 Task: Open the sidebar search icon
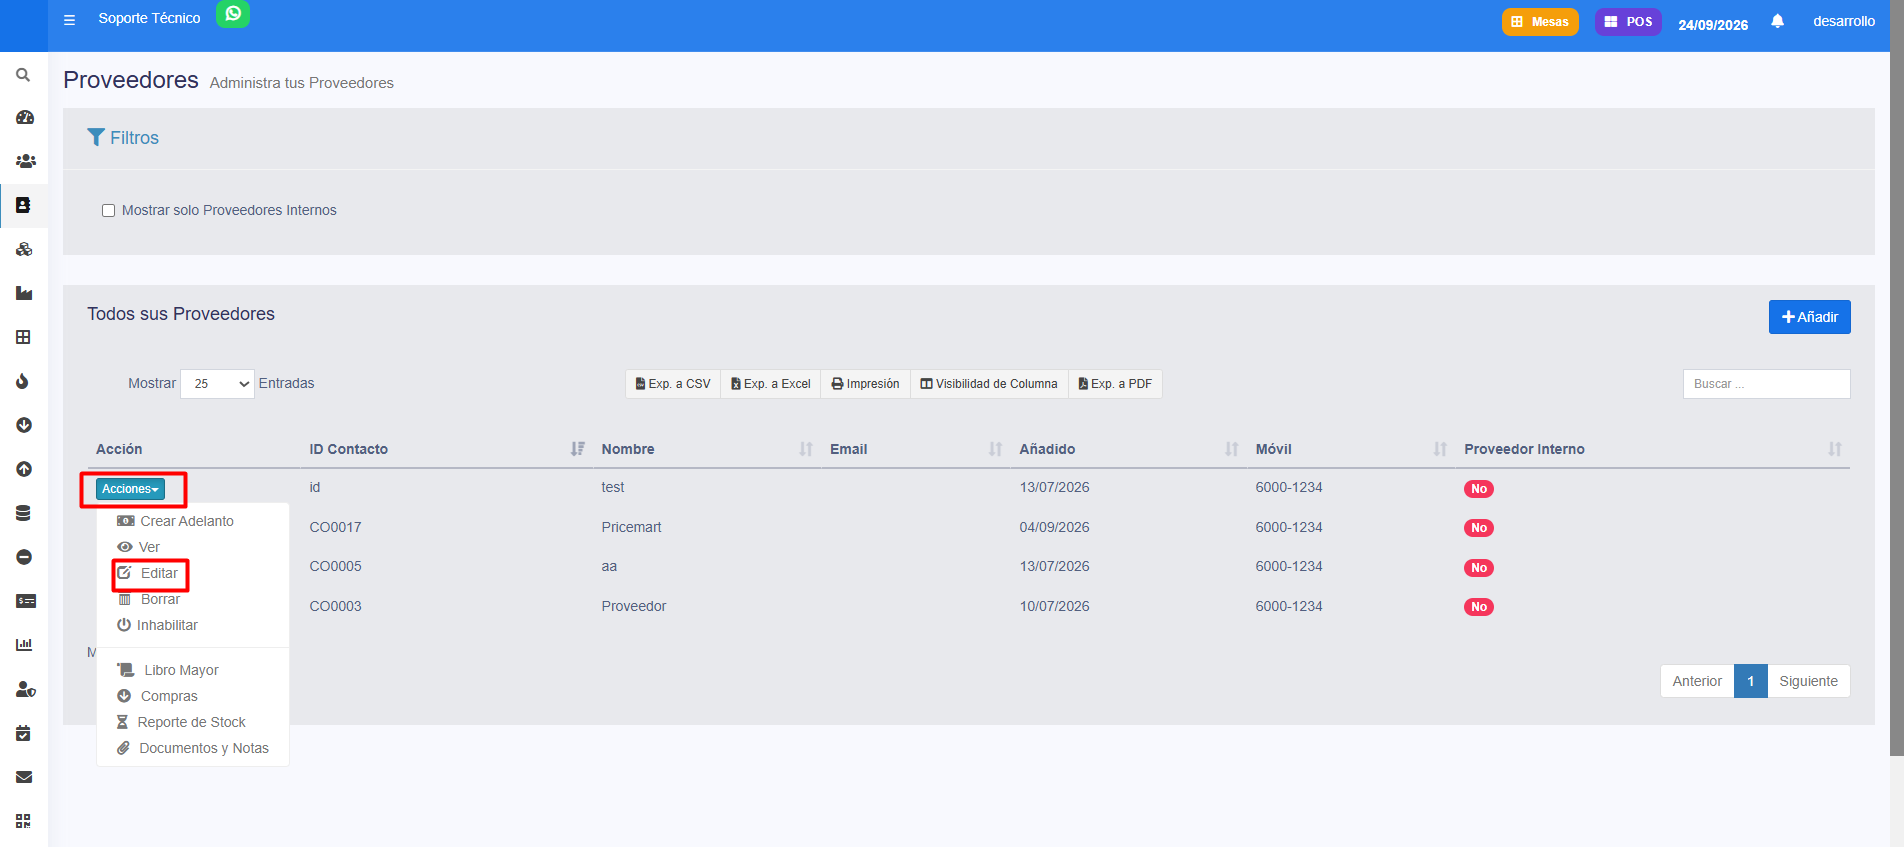pyautogui.click(x=23, y=75)
